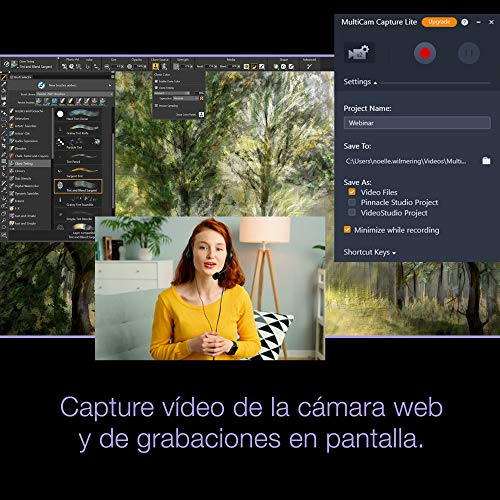
Task: Click highlighted Clone Source icon in property bar
Action: coord(156,66)
